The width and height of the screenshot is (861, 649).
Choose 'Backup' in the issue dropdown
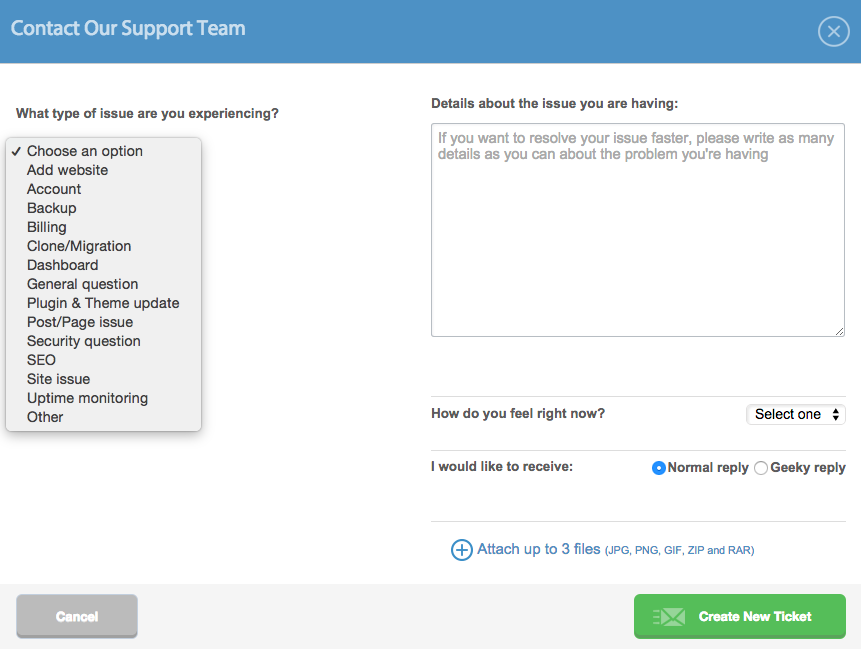click(52, 208)
